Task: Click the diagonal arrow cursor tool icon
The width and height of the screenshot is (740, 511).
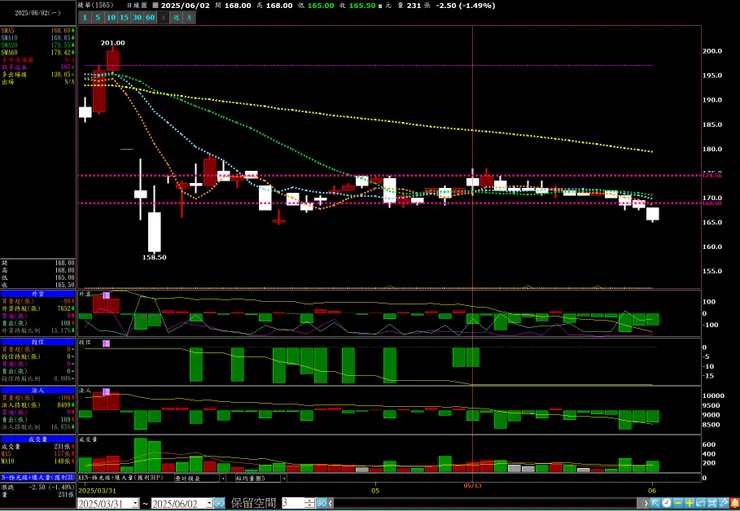Action: click(x=656, y=503)
